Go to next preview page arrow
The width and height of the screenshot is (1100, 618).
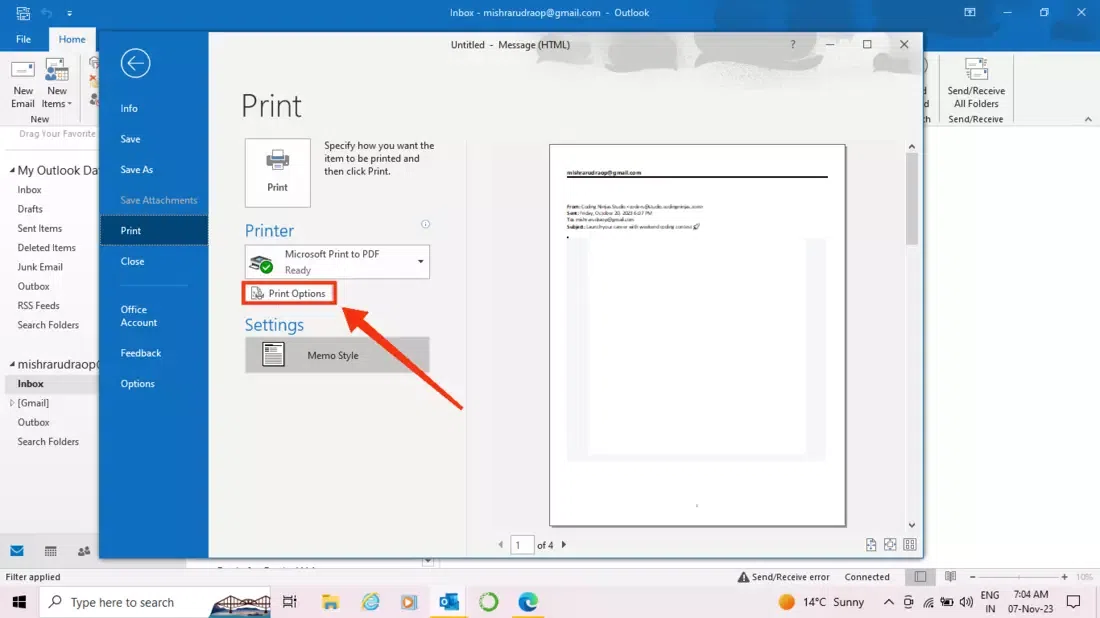click(564, 544)
